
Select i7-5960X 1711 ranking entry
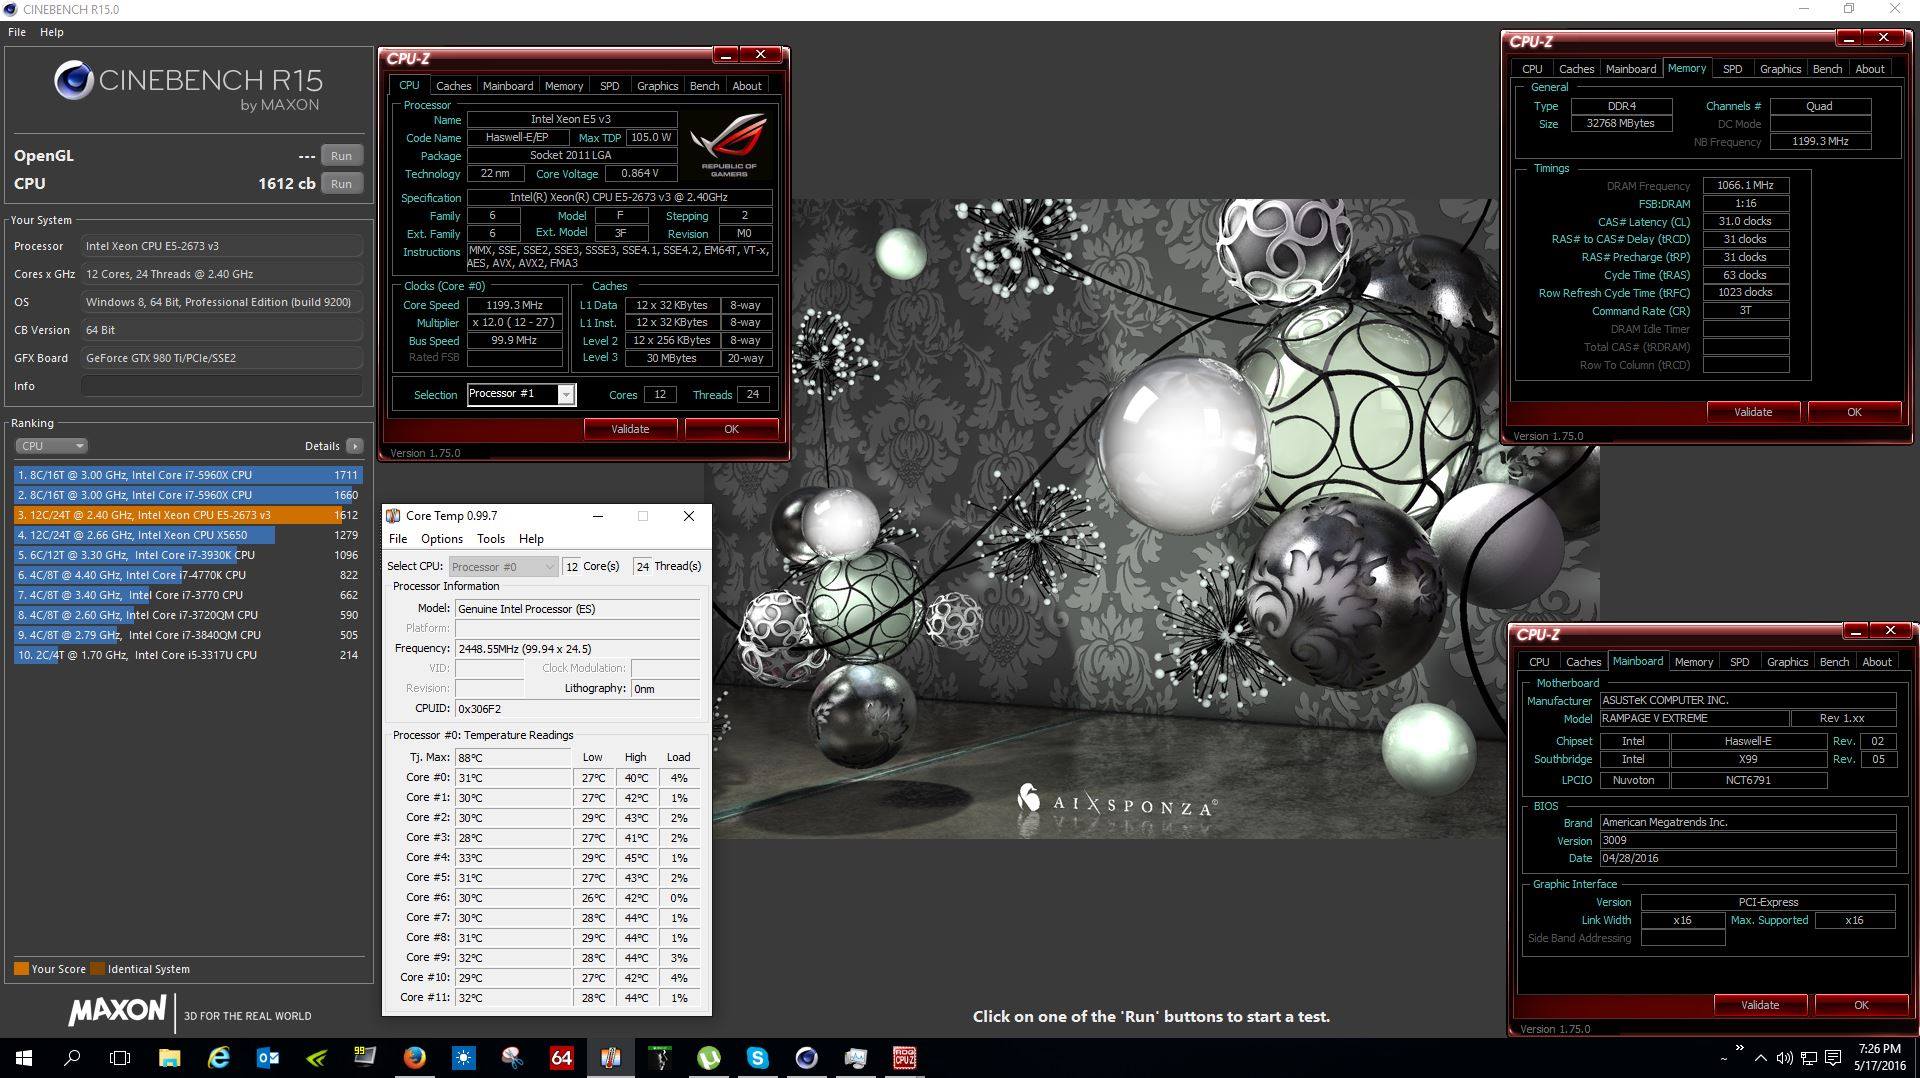tap(187, 475)
